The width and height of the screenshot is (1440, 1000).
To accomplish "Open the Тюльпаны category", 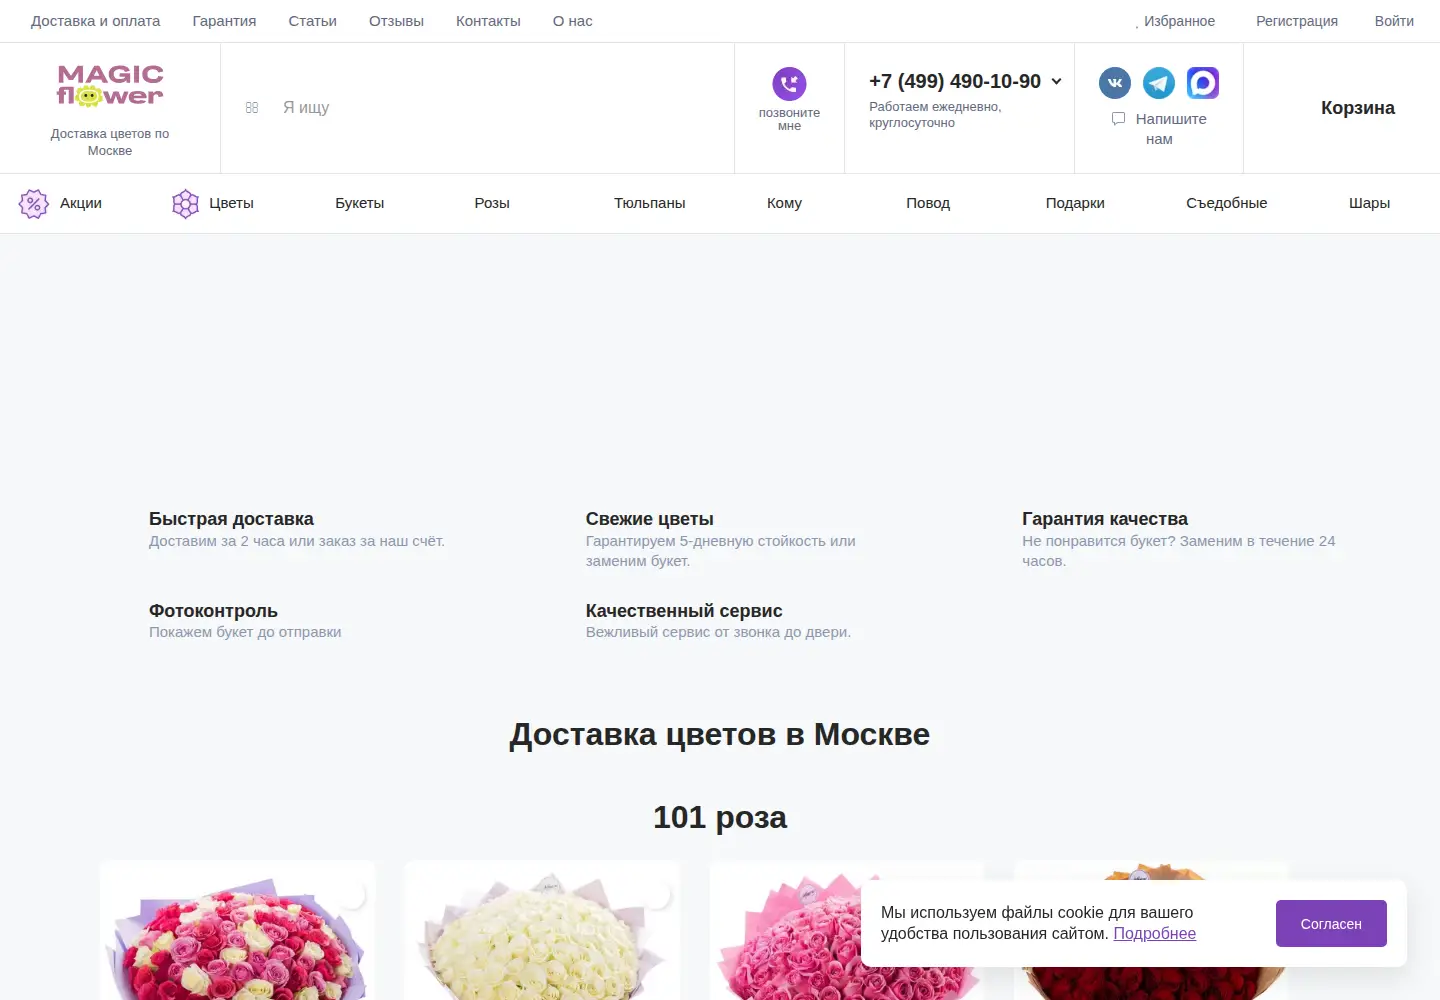I will click(650, 203).
